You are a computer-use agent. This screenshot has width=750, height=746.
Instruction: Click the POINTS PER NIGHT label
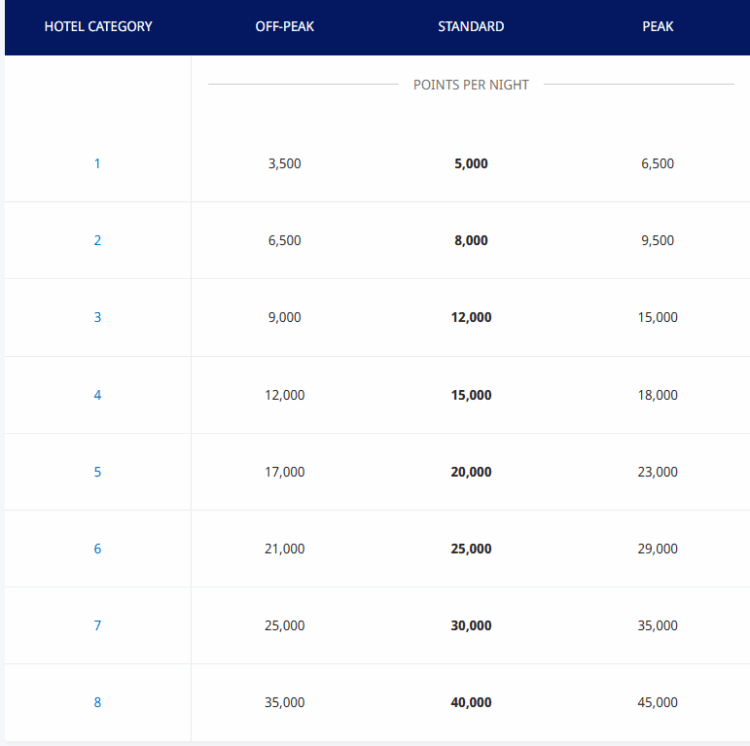[x=471, y=85]
